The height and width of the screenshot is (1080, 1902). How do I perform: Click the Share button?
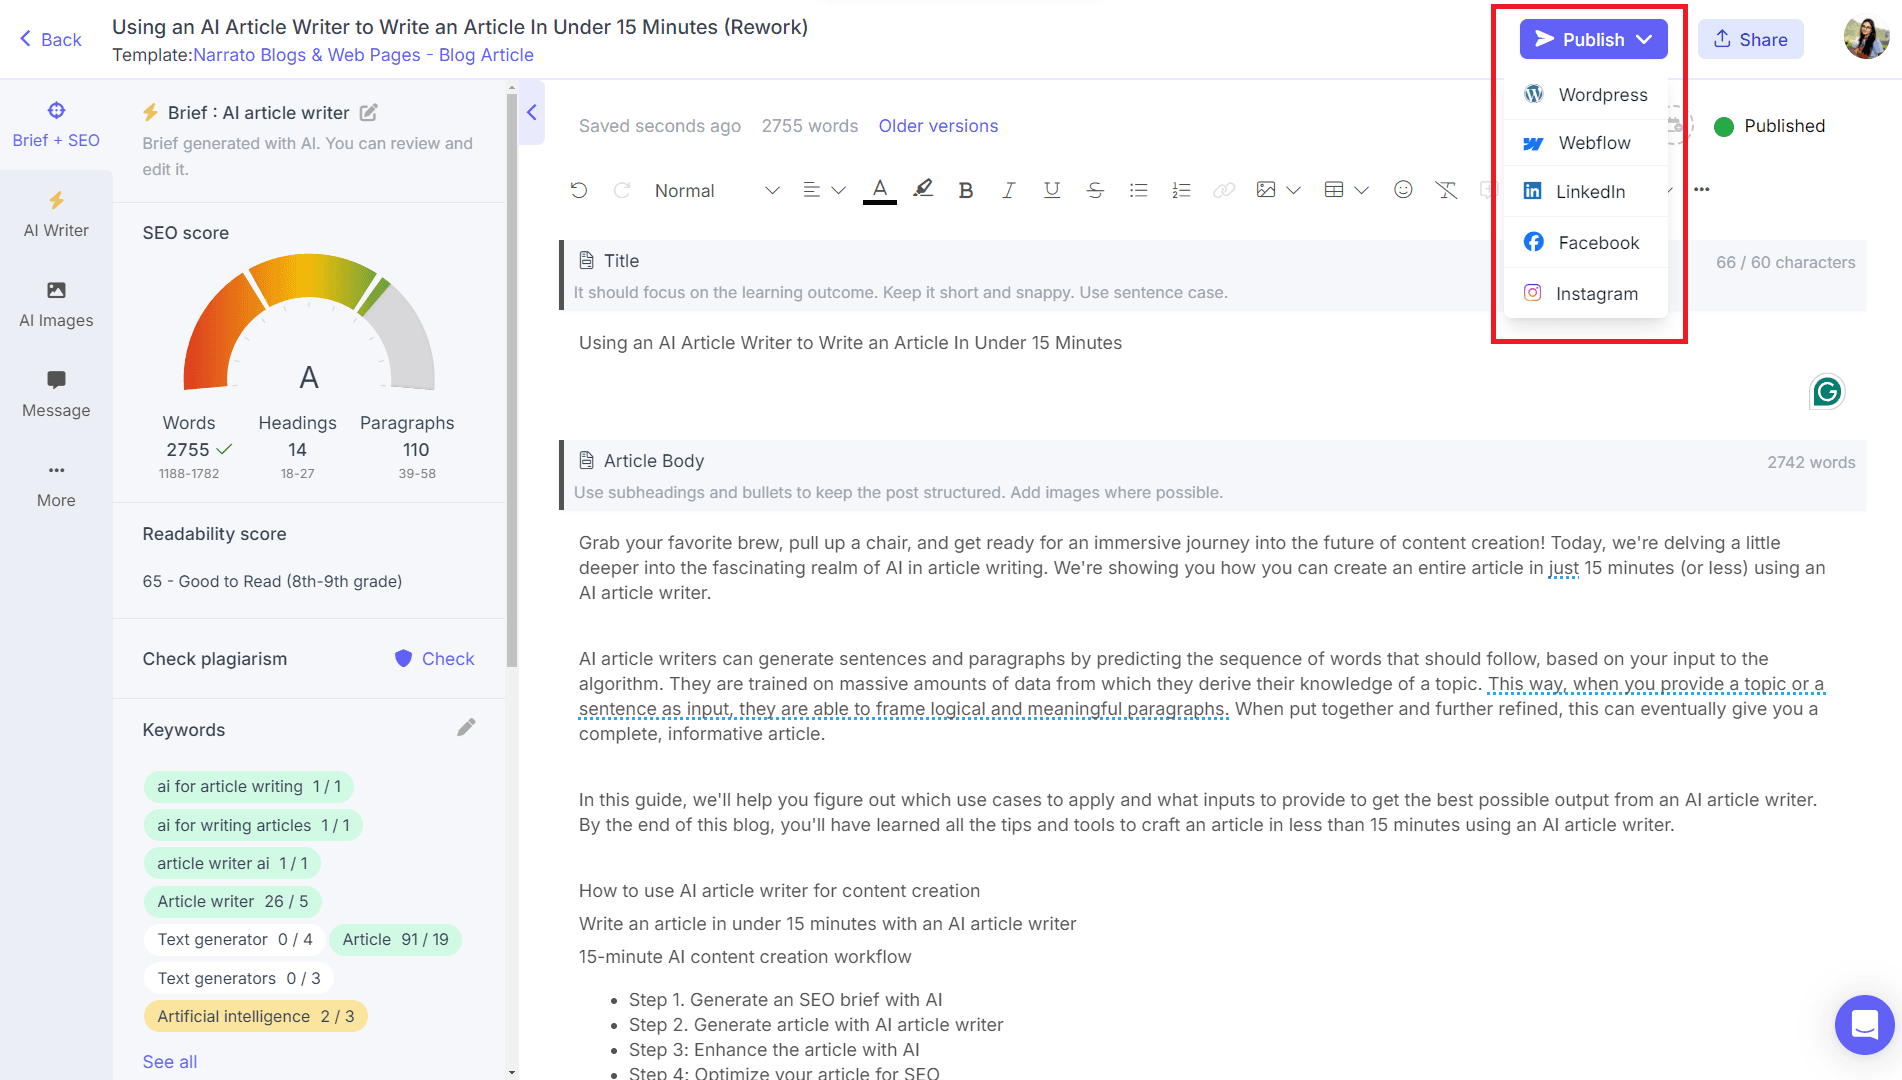click(x=1750, y=39)
